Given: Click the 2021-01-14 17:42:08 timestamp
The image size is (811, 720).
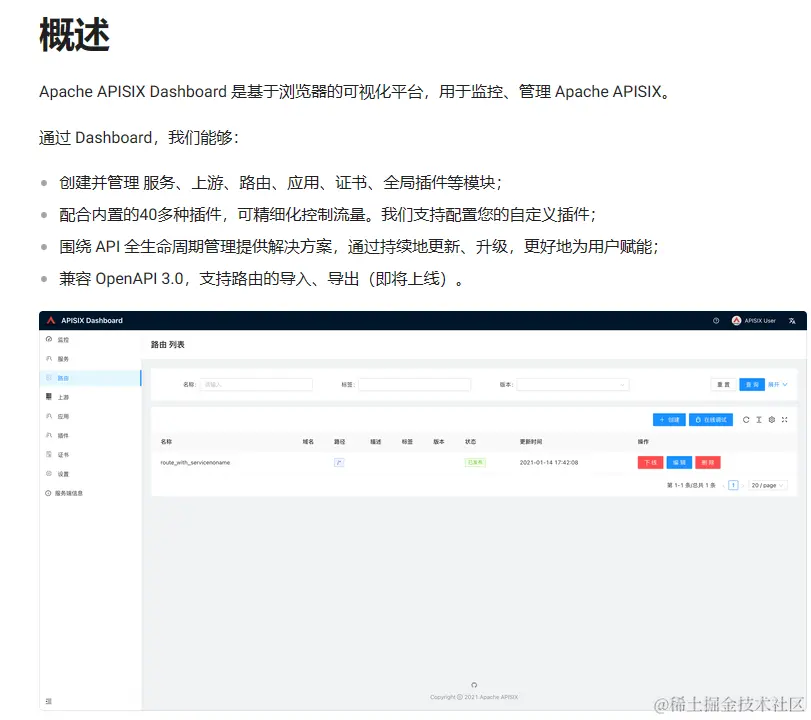Looking at the screenshot, I should click(549, 462).
